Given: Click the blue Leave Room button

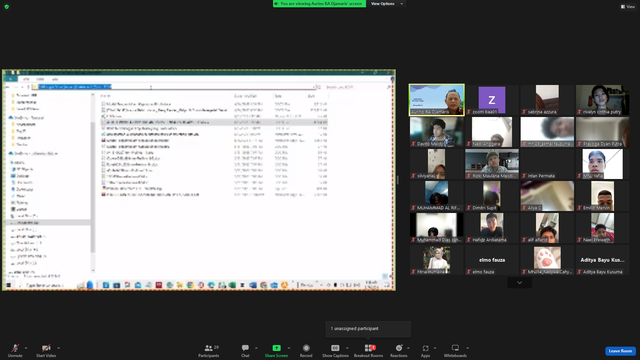Looking at the screenshot, I should point(620,351).
